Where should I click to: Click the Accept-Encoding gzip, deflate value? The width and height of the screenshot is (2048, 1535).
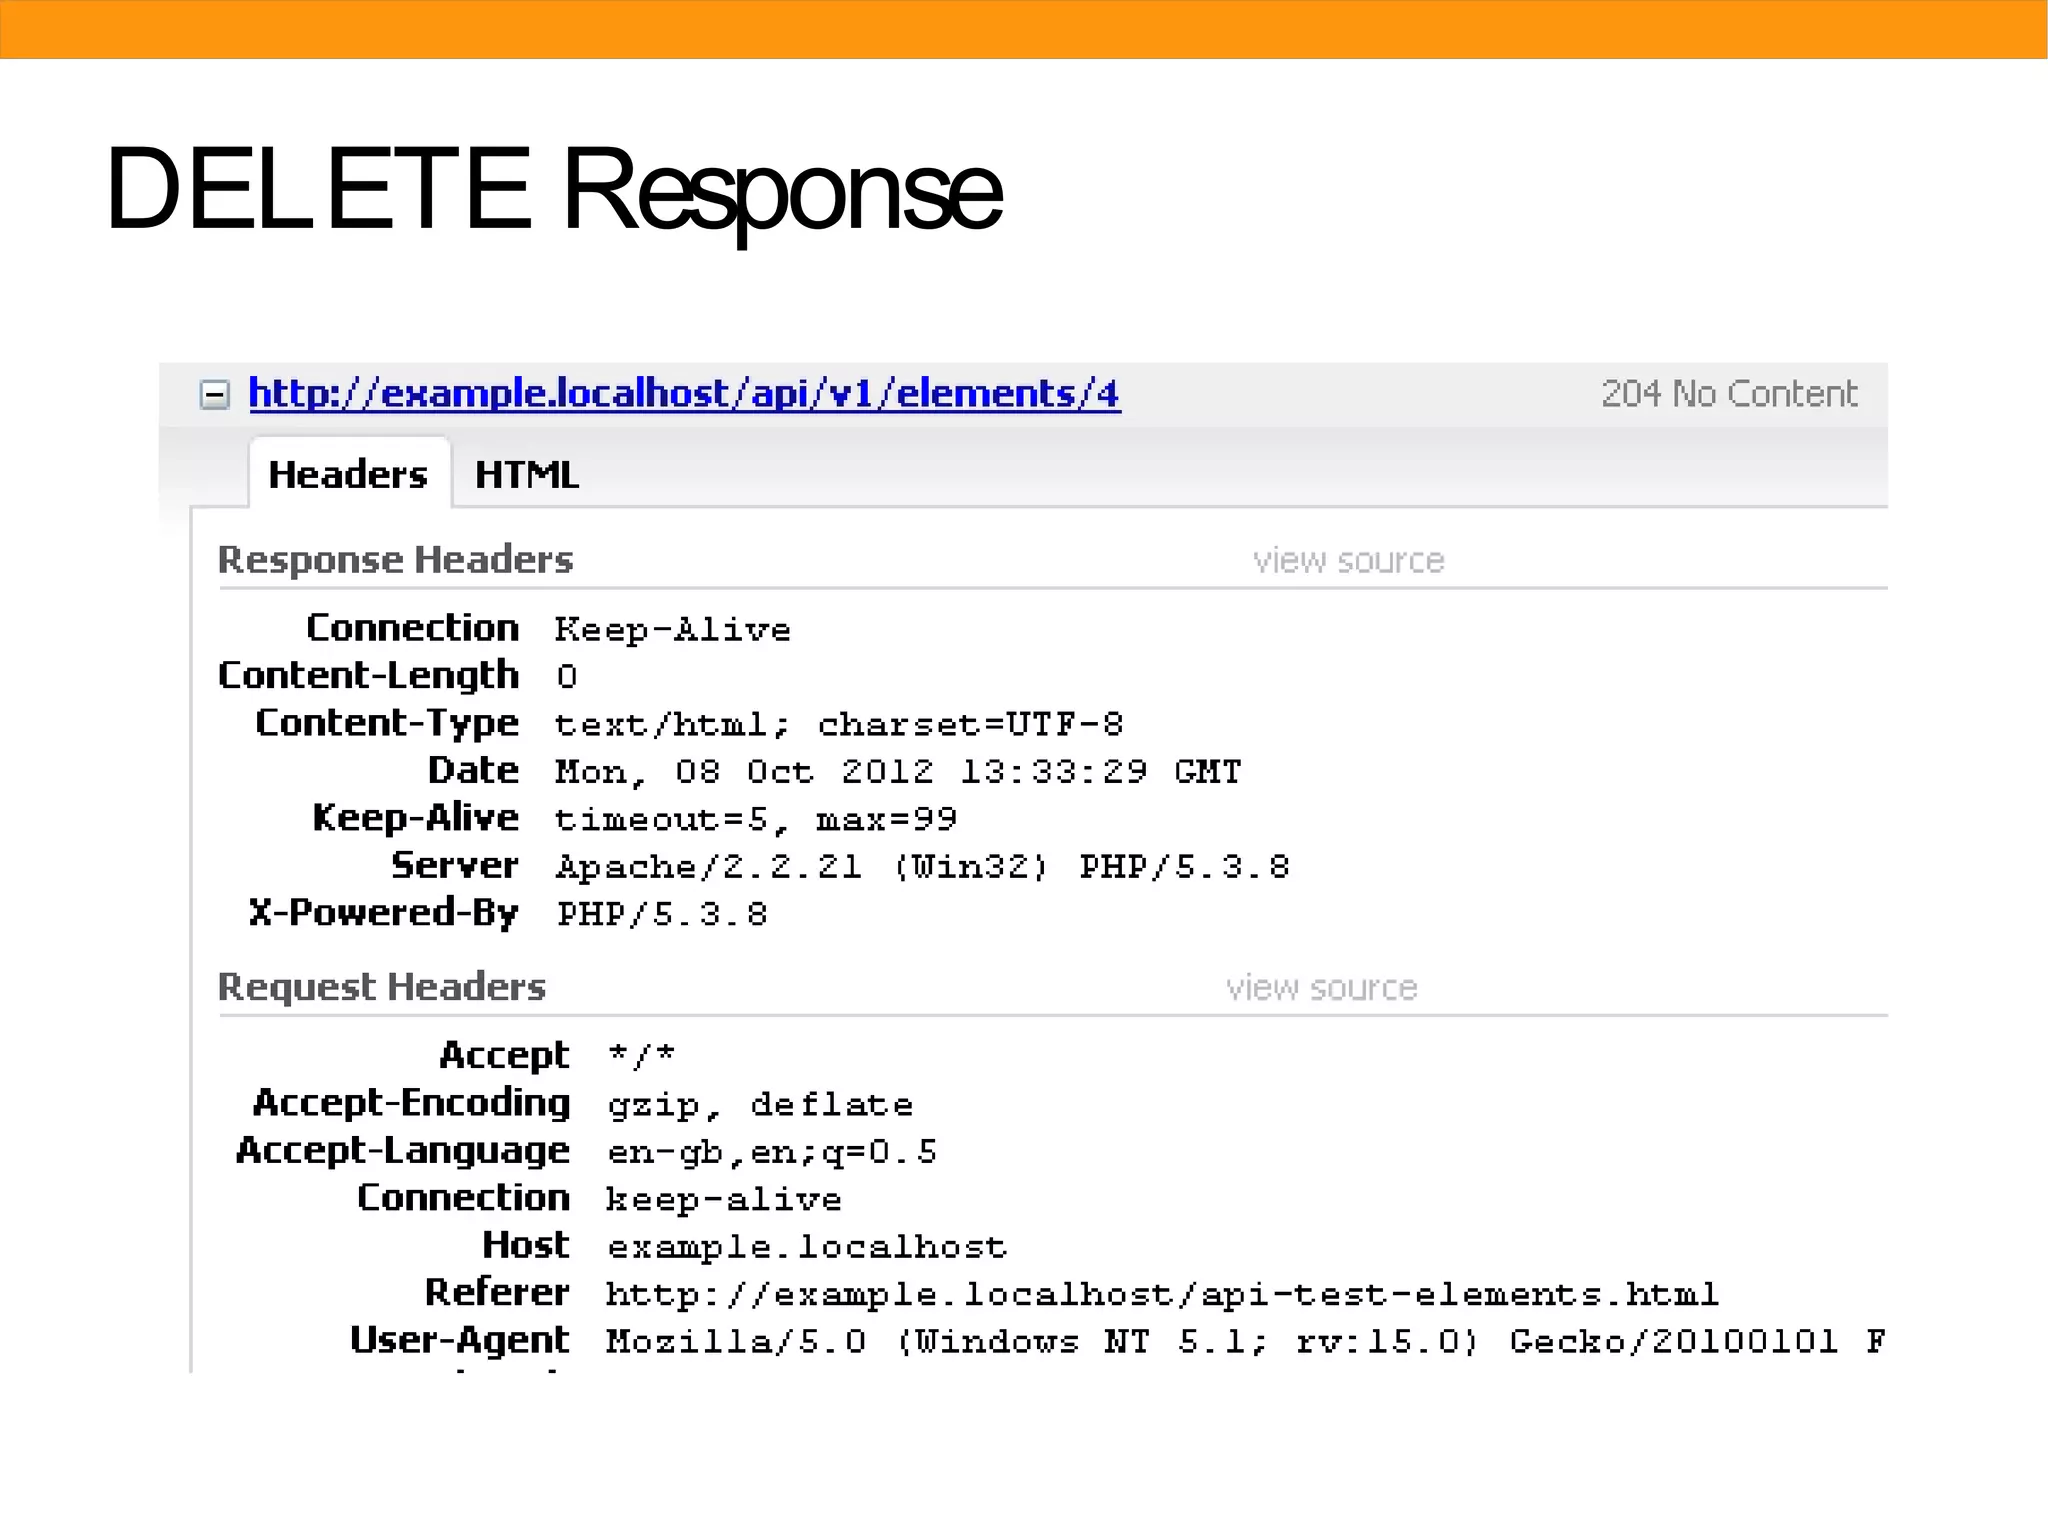pos(760,1104)
